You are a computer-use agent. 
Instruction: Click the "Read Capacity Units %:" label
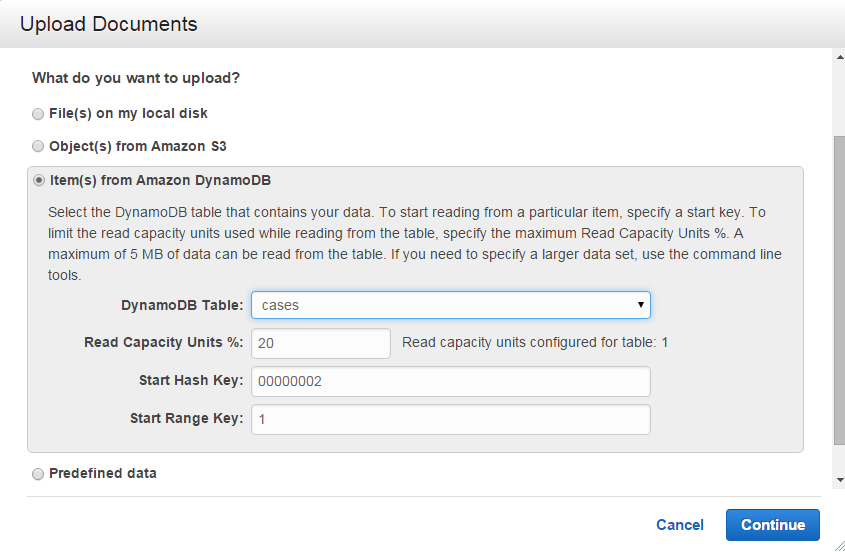tap(164, 343)
